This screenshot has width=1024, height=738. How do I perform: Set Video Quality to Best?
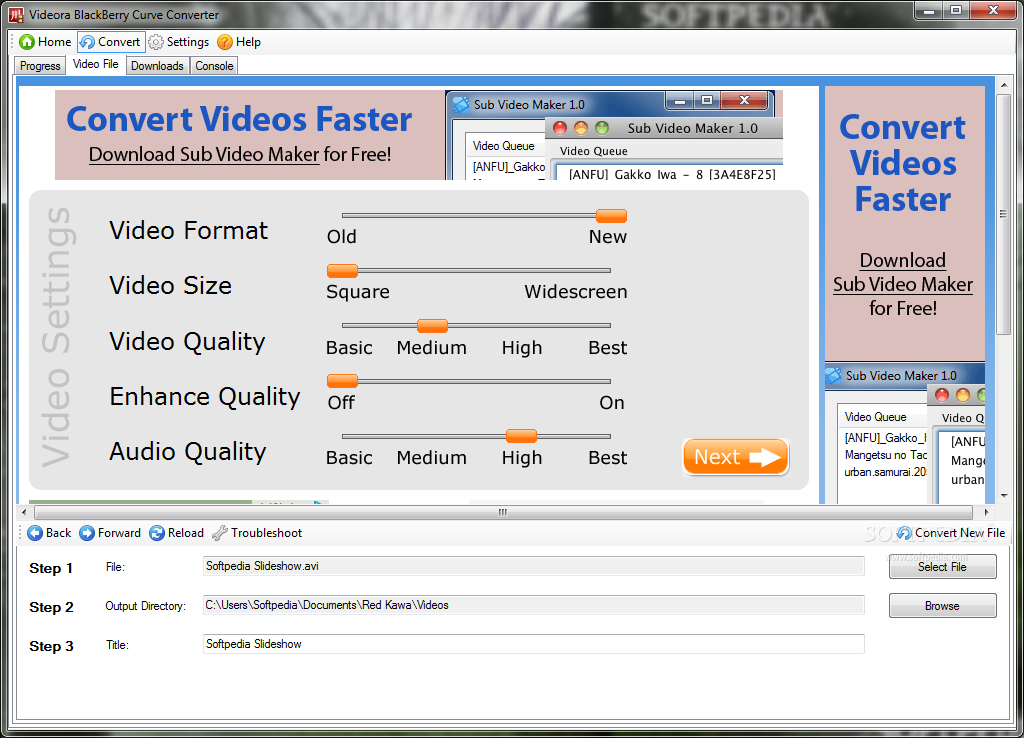point(607,347)
